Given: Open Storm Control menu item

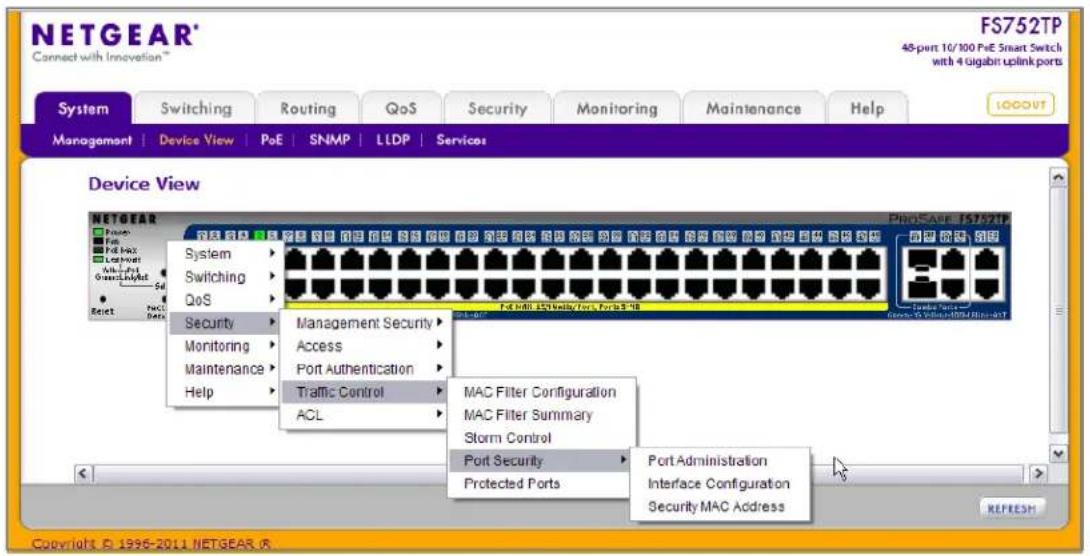Looking at the screenshot, I should 540,438.
